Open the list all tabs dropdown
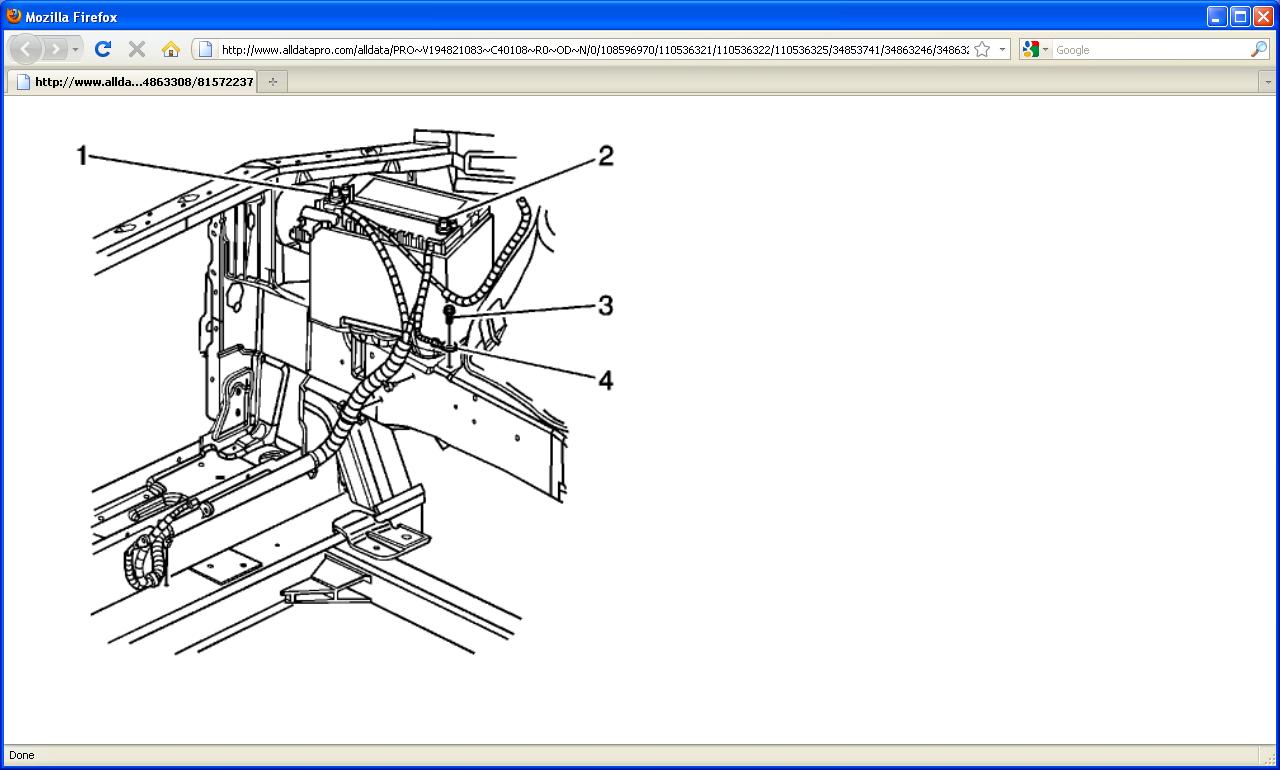The width and height of the screenshot is (1280, 770). (x=1268, y=82)
